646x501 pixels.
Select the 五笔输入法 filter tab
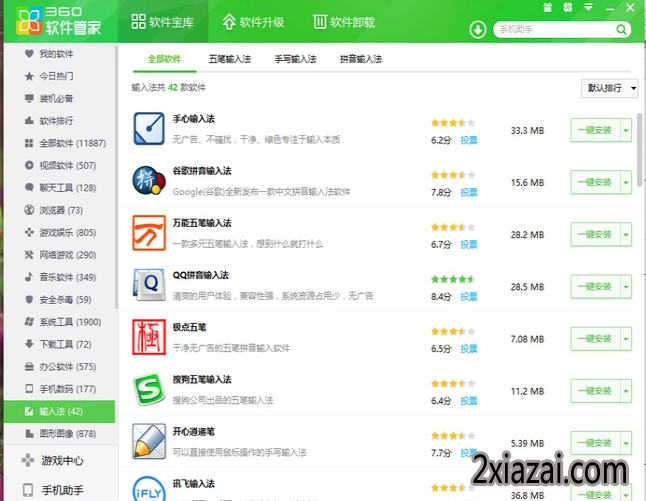point(230,59)
